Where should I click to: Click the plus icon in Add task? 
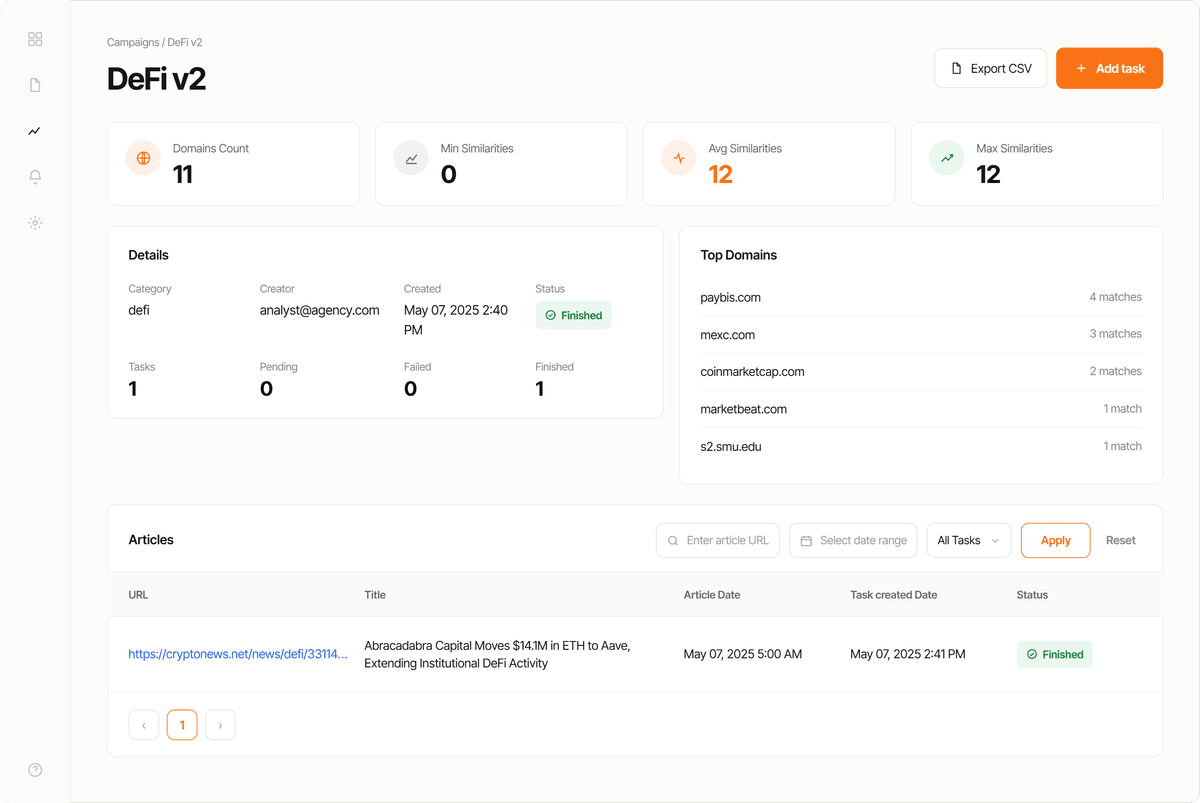pyautogui.click(x=1081, y=69)
